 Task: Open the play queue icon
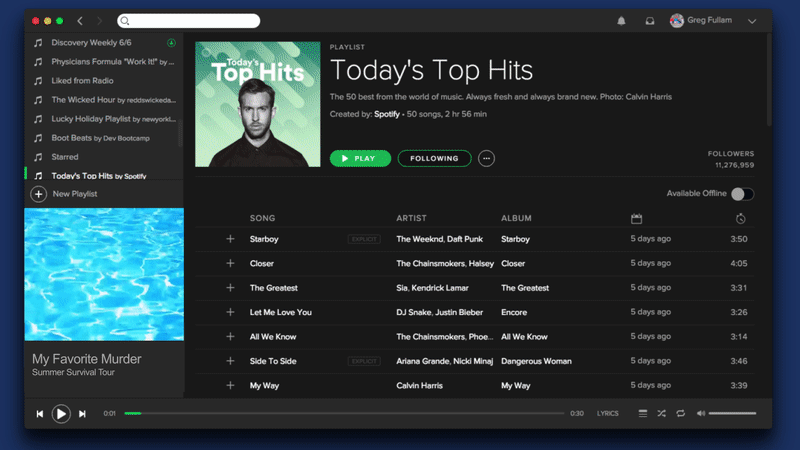643,413
